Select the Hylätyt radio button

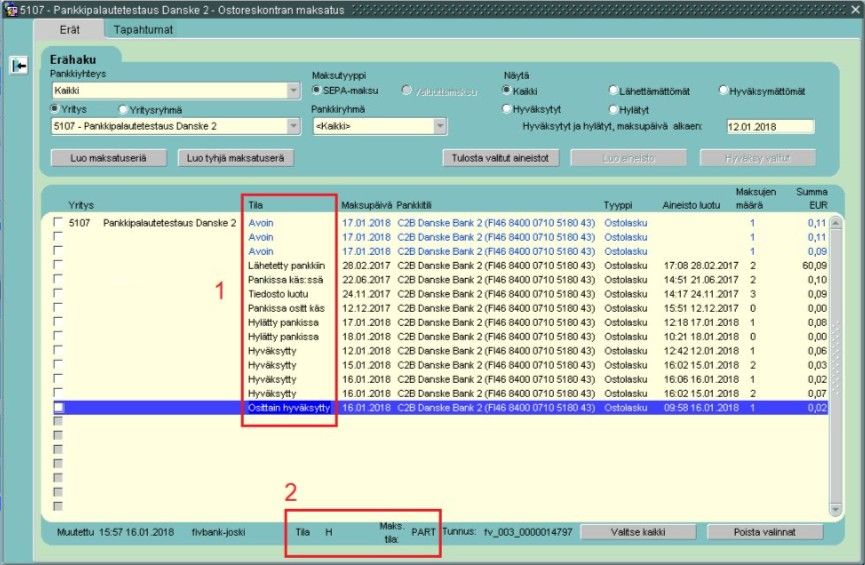[612, 109]
